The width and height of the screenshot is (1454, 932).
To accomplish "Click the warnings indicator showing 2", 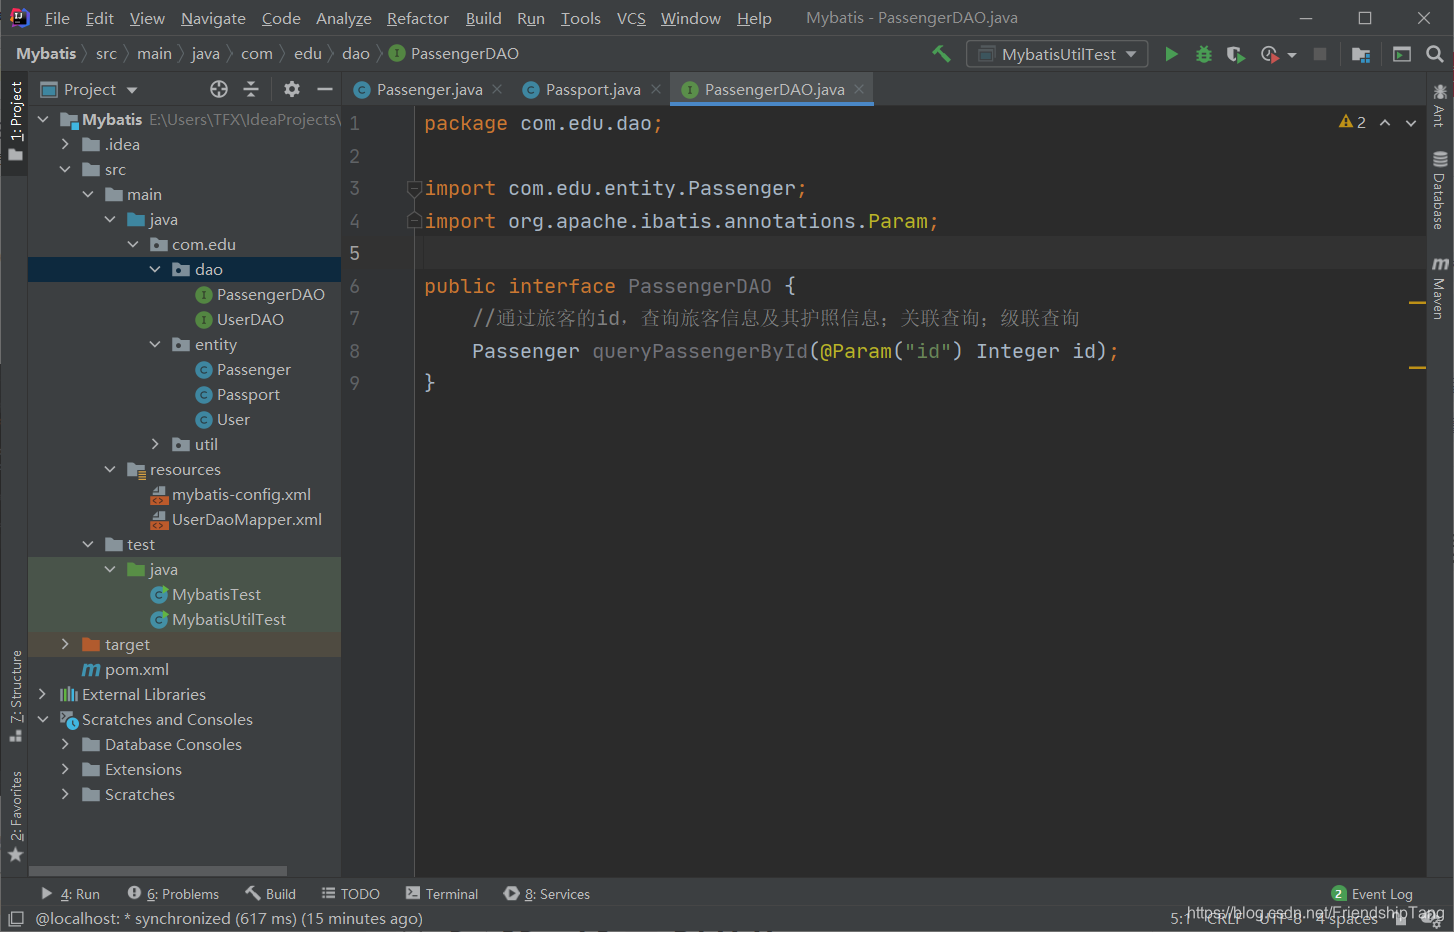I will tap(1352, 122).
